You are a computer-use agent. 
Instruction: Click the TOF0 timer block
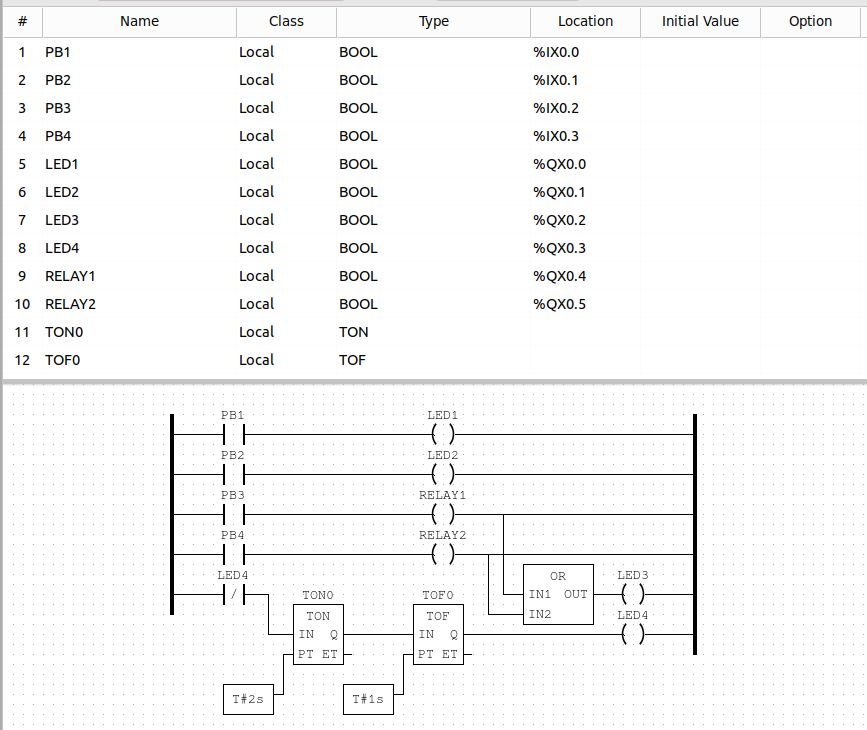pyautogui.click(x=438, y=634)
